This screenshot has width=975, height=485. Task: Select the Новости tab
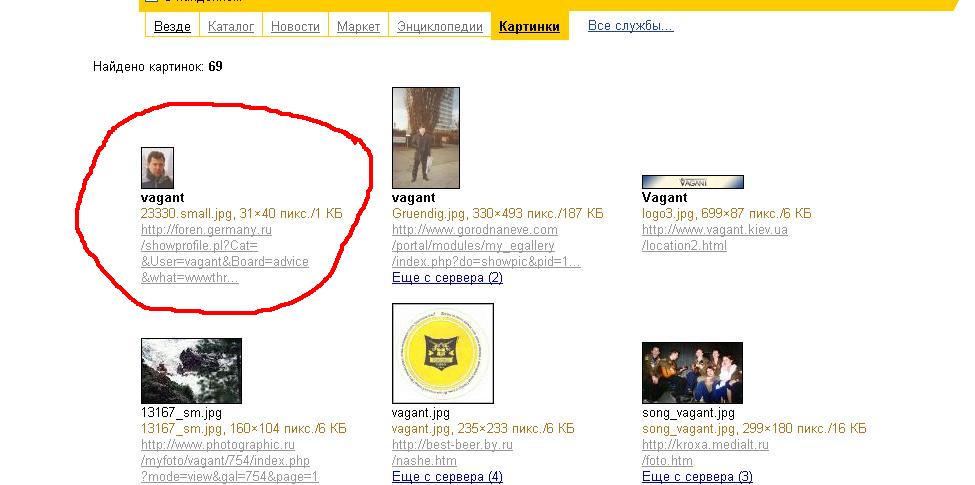(x=295, y=27)
